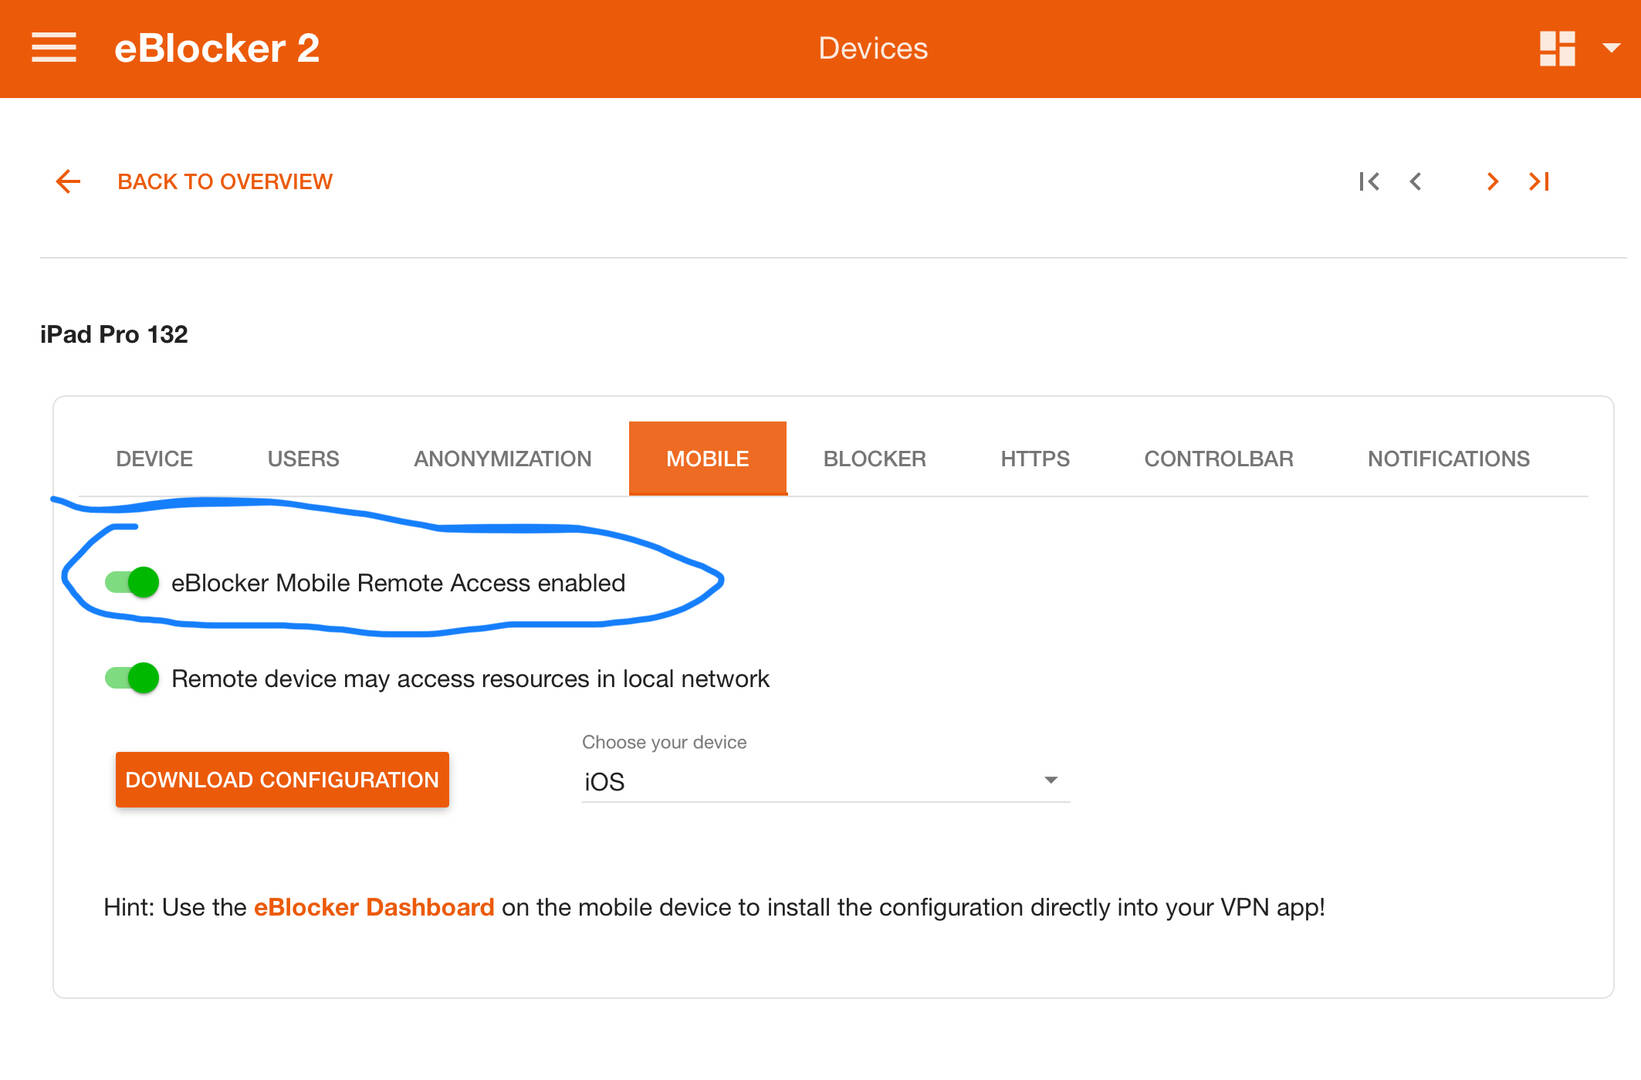Toggle remote device local network access switch
The height and width of the screenshot is (1080, 1641).
pos(132,678)
